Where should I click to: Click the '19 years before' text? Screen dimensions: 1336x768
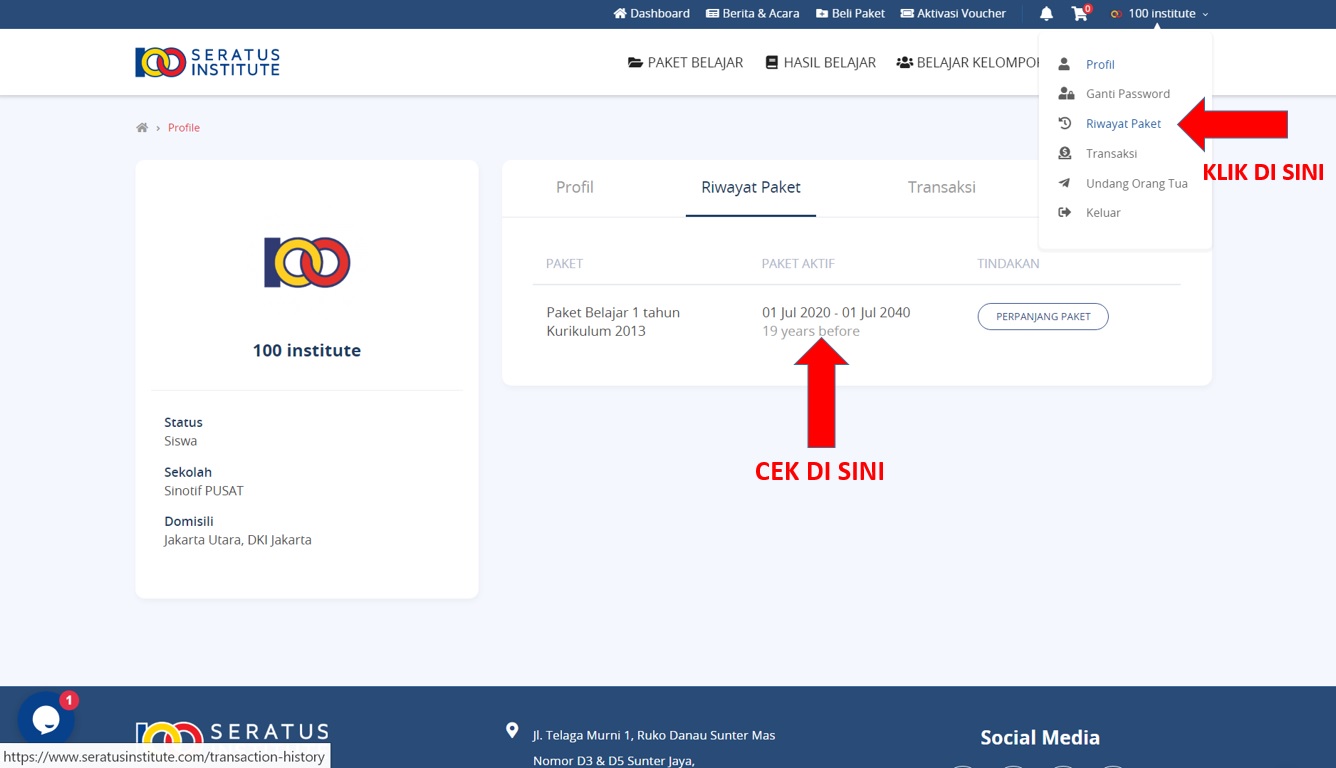pyautogui.click(x=811, y=331)
